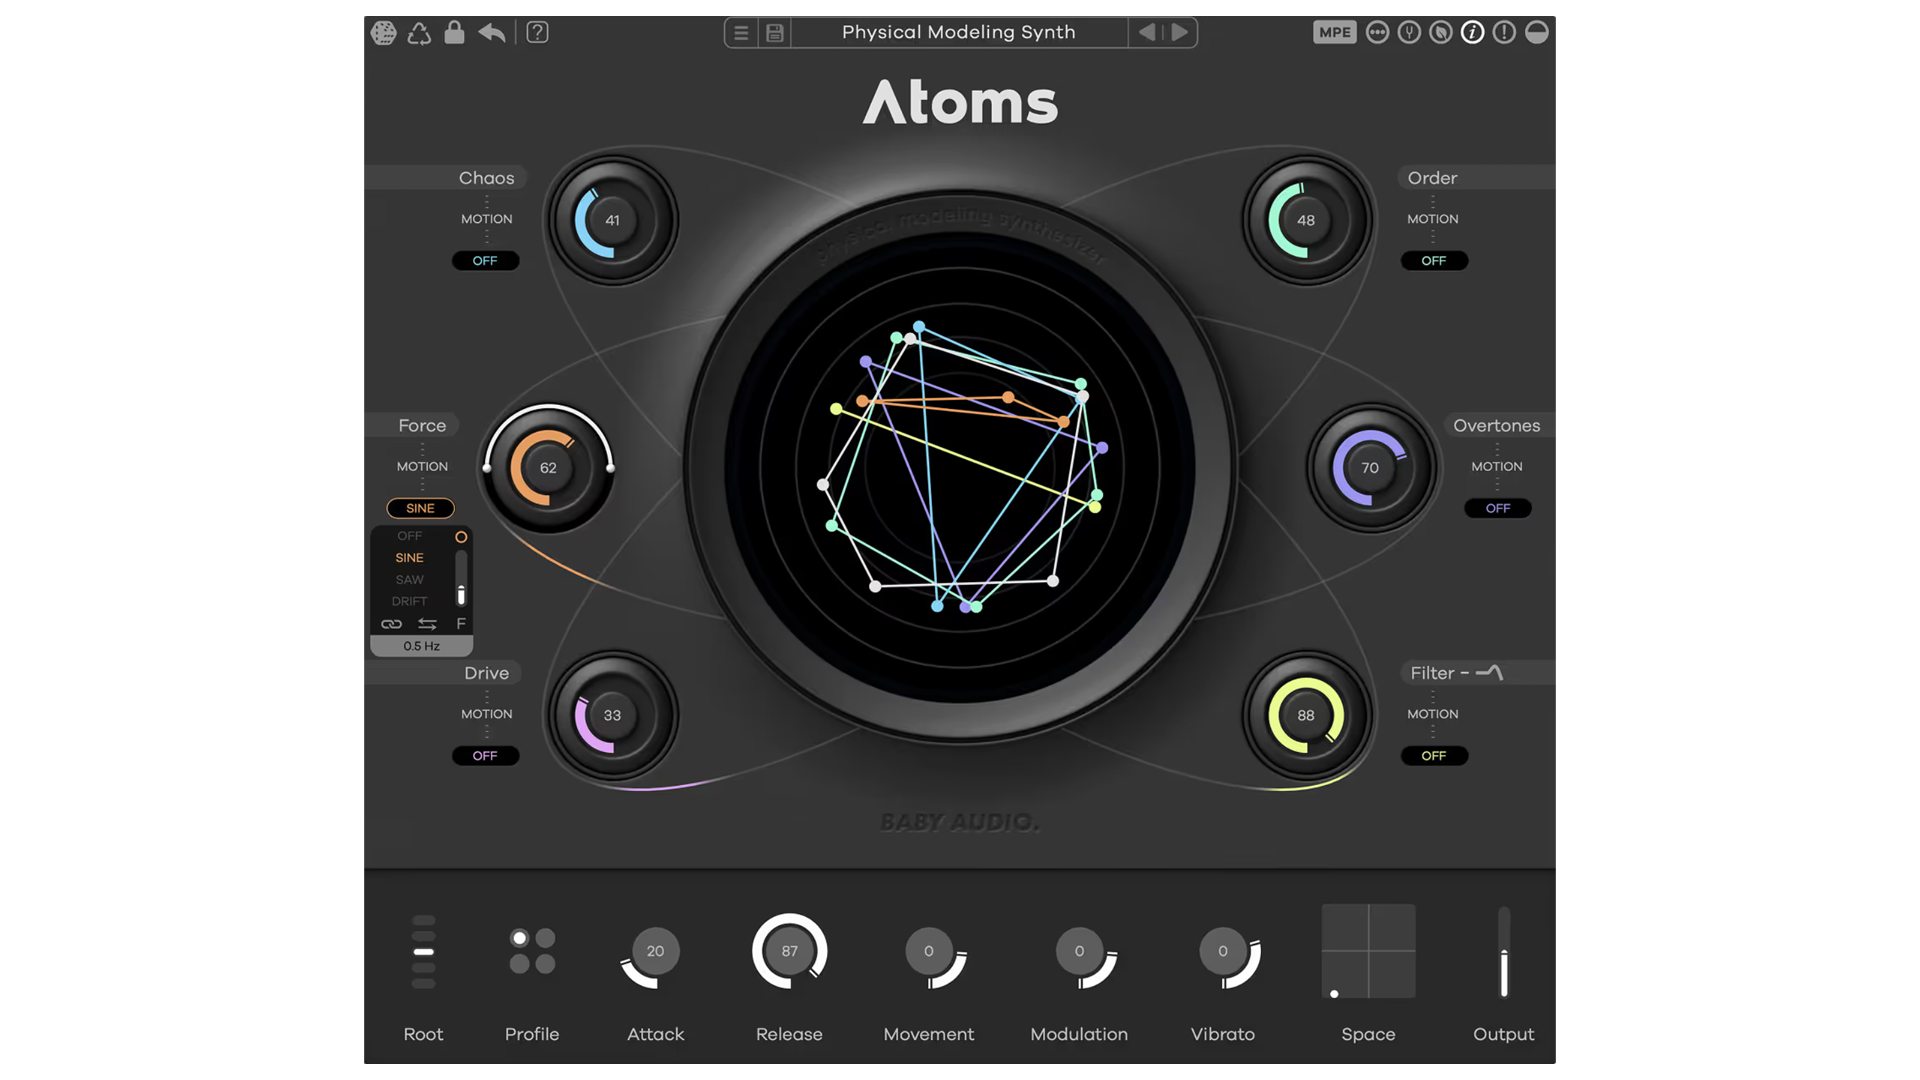Screen dimensions: 1920x1080
Task: Select the bottom-left Profile dot
Action: pyautogui.click(x=519, y=964)
